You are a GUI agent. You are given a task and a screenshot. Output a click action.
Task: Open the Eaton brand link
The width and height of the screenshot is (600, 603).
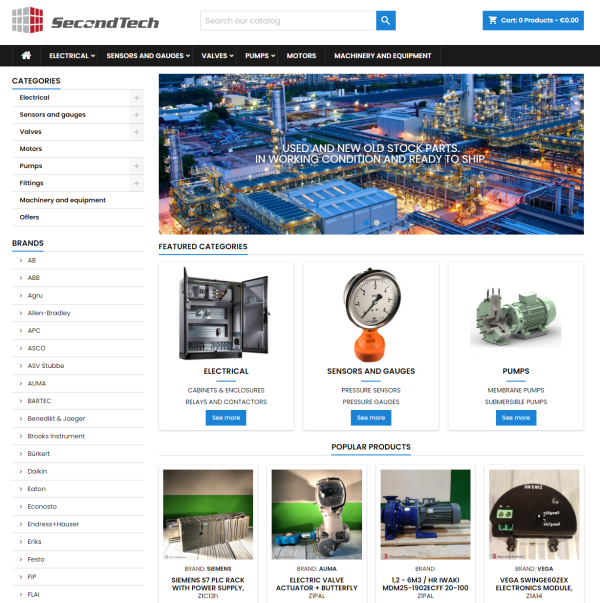click(x=37, y=489)
